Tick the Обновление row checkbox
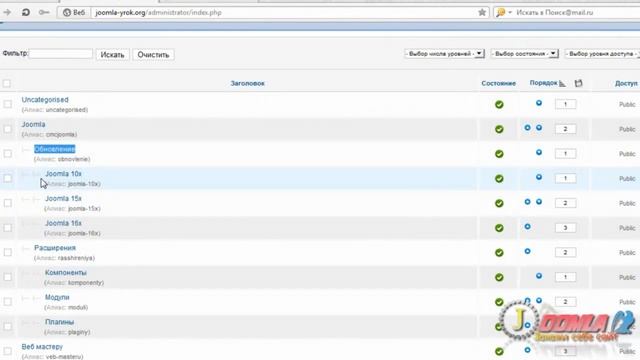The image size is (640, 360). click(x=7, y=153)
